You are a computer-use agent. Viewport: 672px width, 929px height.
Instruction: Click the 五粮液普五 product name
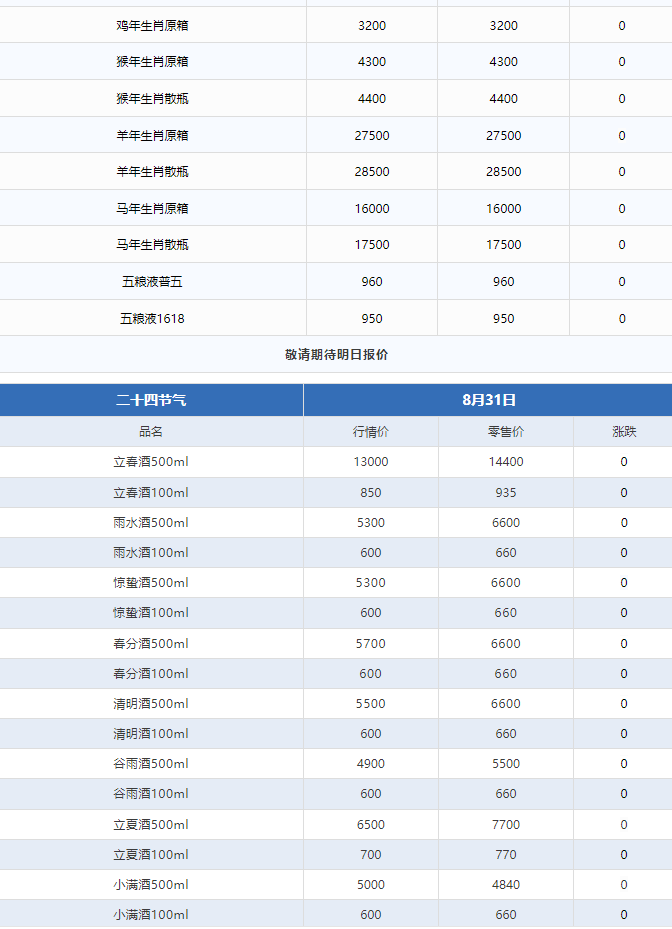pos(152,281)
